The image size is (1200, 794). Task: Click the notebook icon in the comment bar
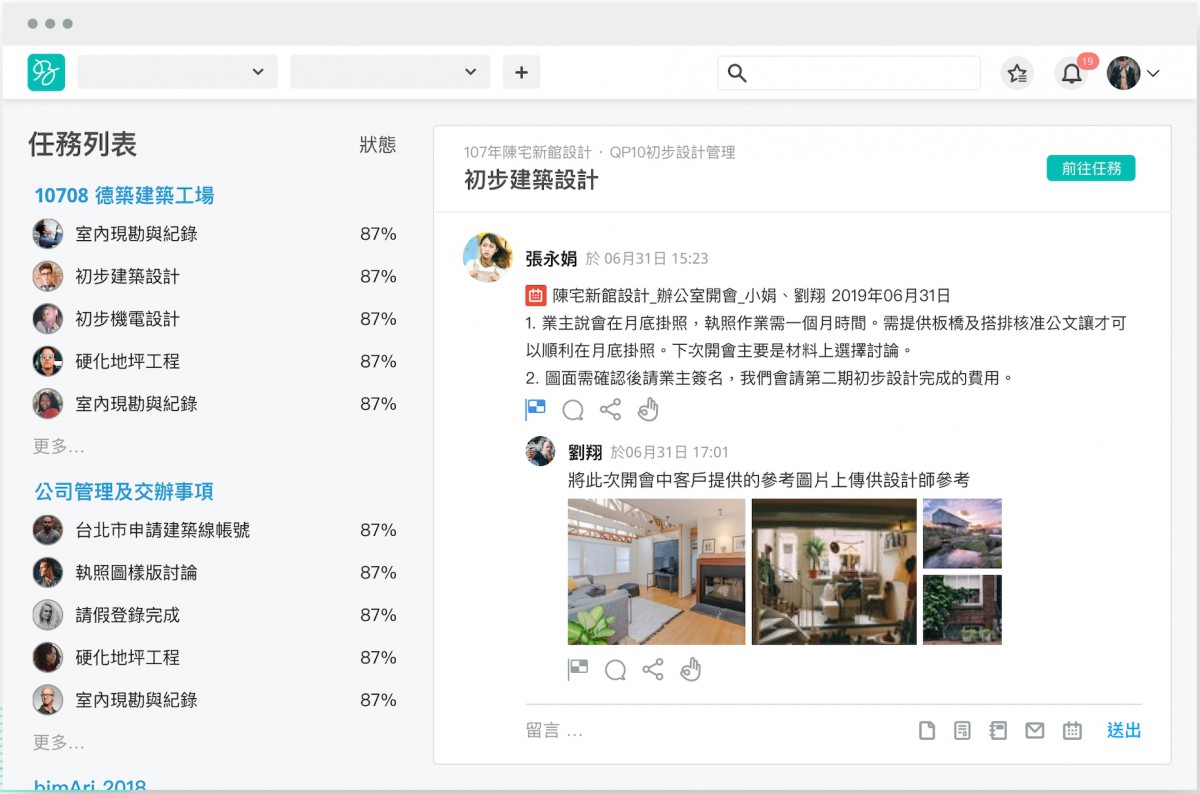(997, 731)
